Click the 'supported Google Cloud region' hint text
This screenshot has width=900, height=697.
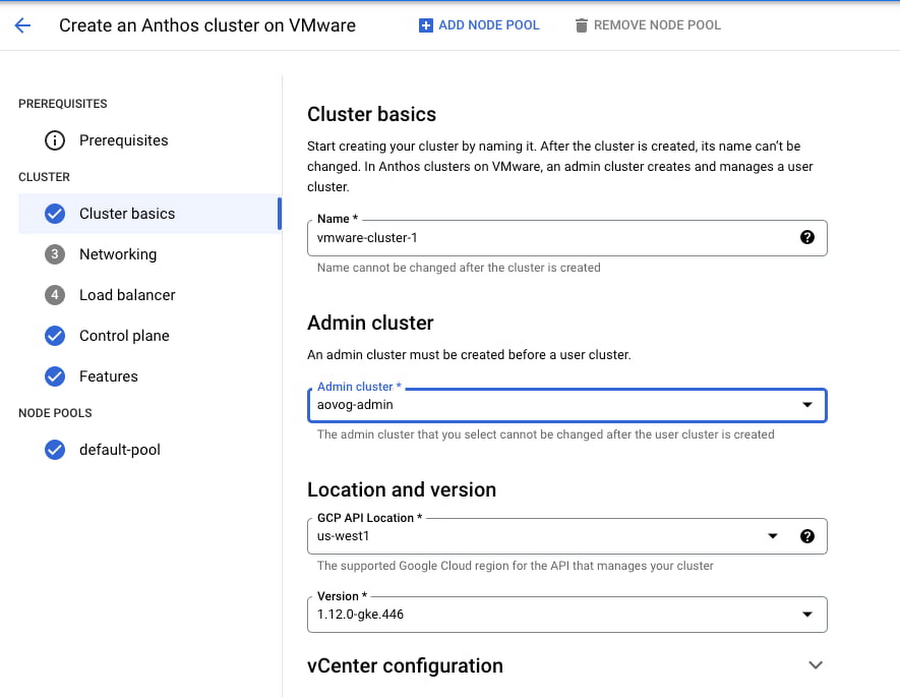click(515, 566)
